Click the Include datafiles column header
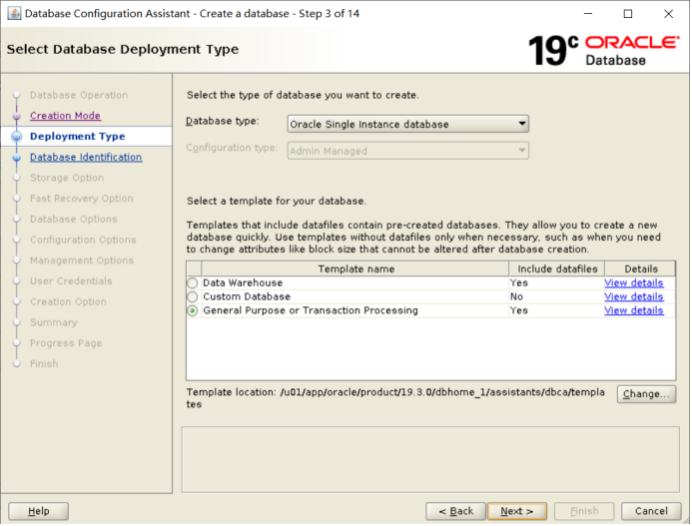The height and width of the screenshot is (526, 692). (x=557, y=269)
